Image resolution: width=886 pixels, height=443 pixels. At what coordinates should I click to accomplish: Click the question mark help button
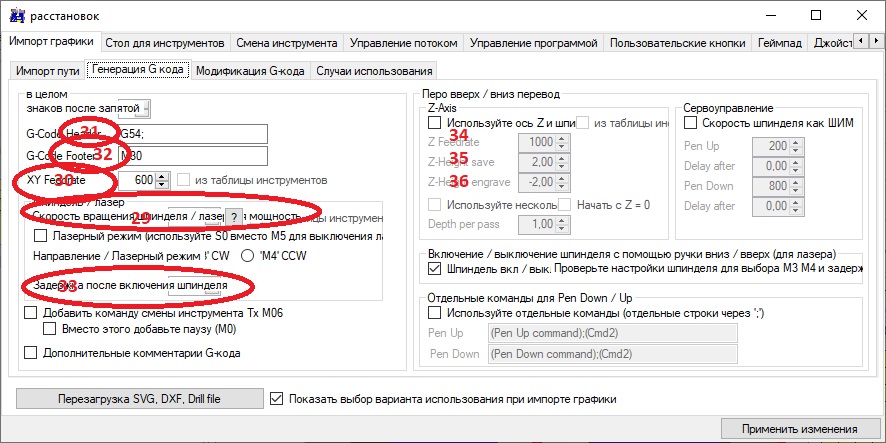pyautogui.click(x=233, y=218)
